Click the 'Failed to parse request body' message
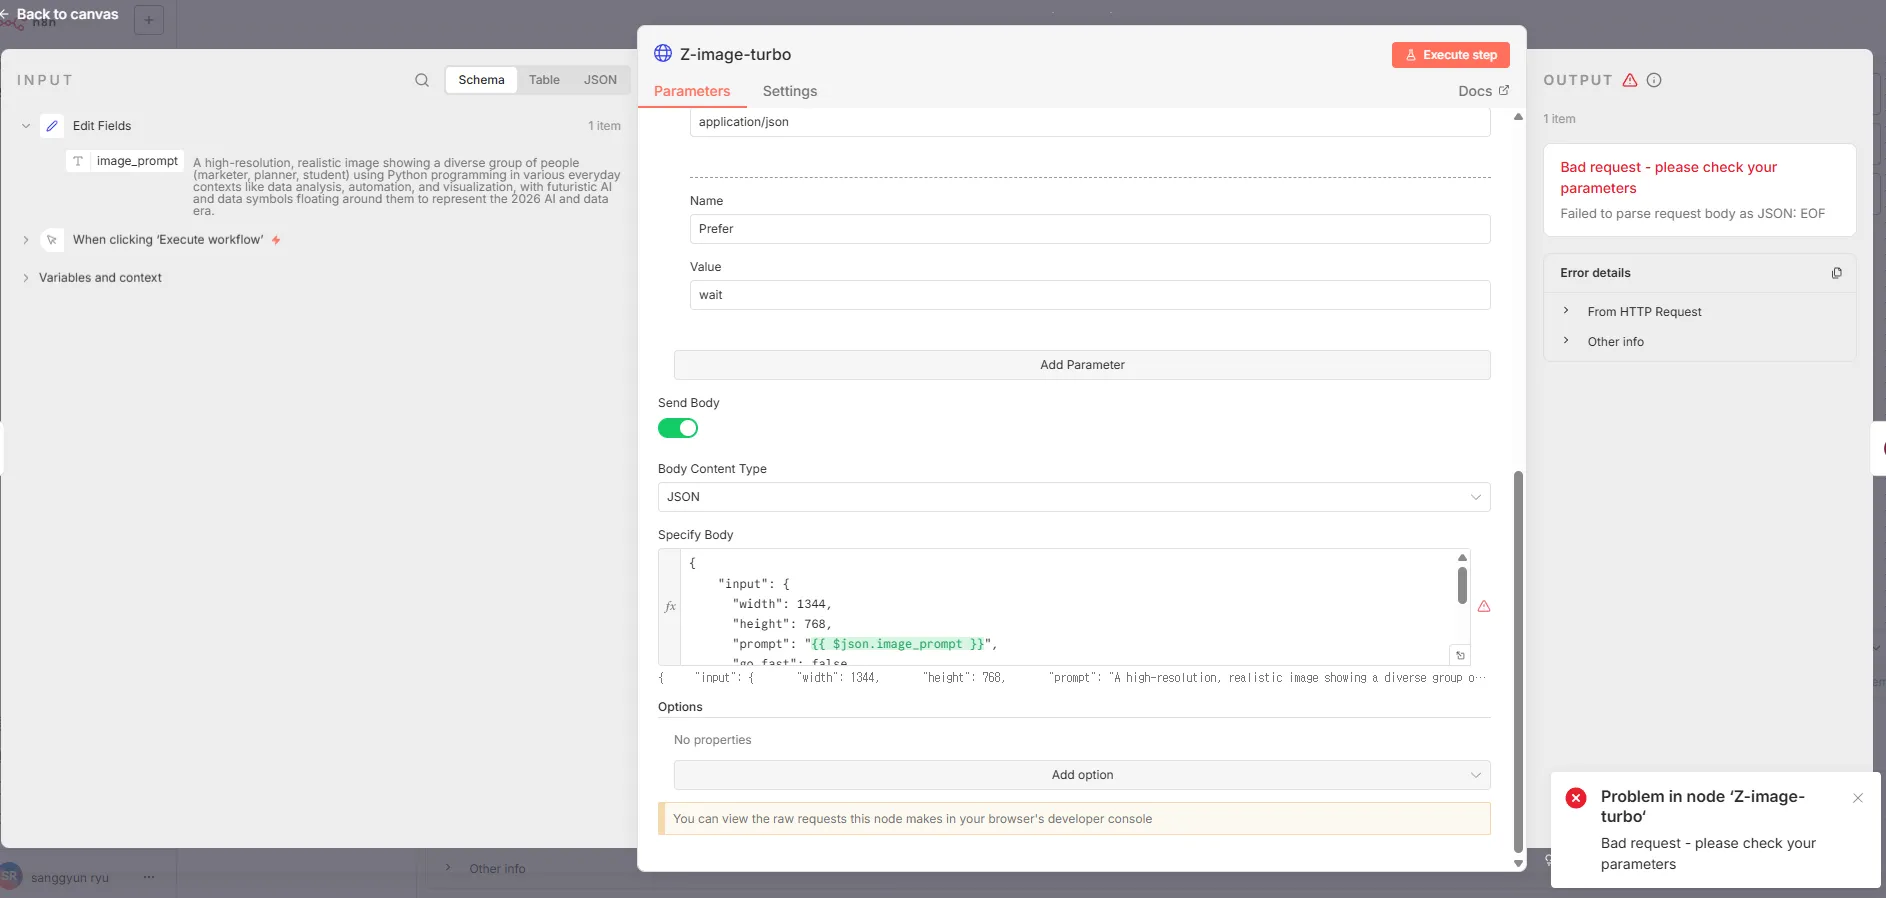The width and height of the screenshot is (1886, 898). pos(1692,214)
